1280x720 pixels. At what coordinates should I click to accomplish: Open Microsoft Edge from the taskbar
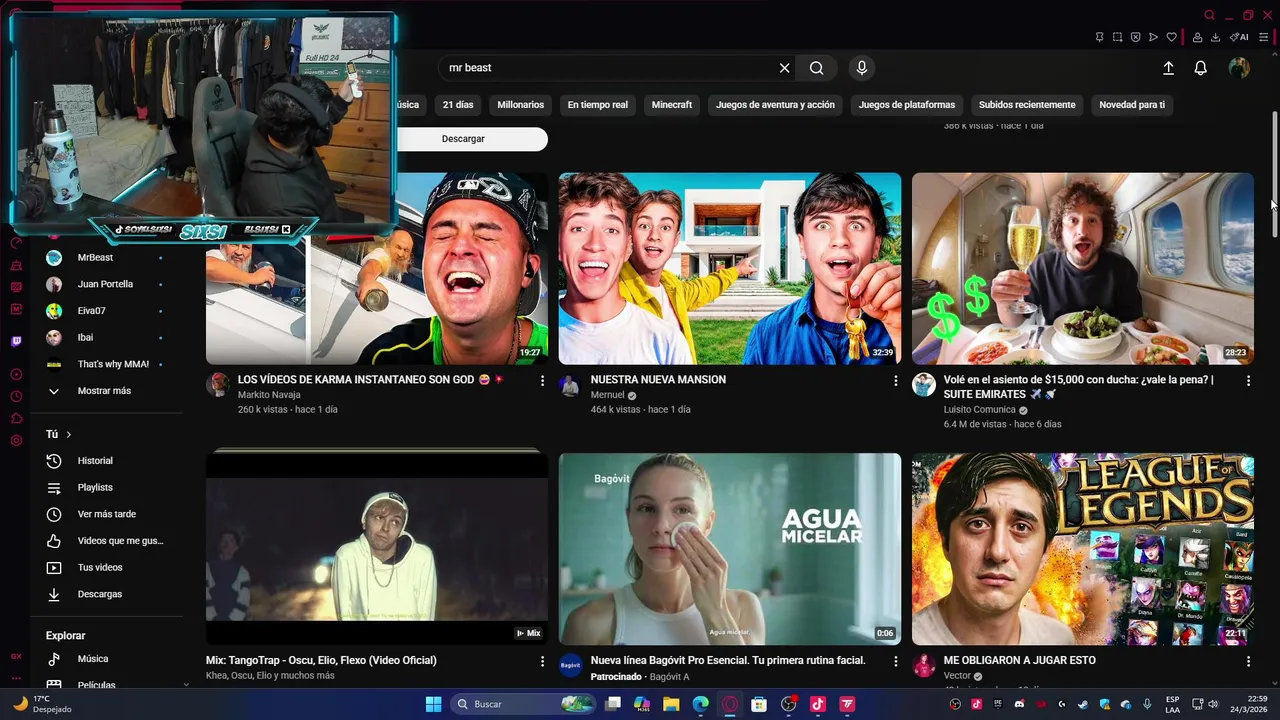click(701, 704)
